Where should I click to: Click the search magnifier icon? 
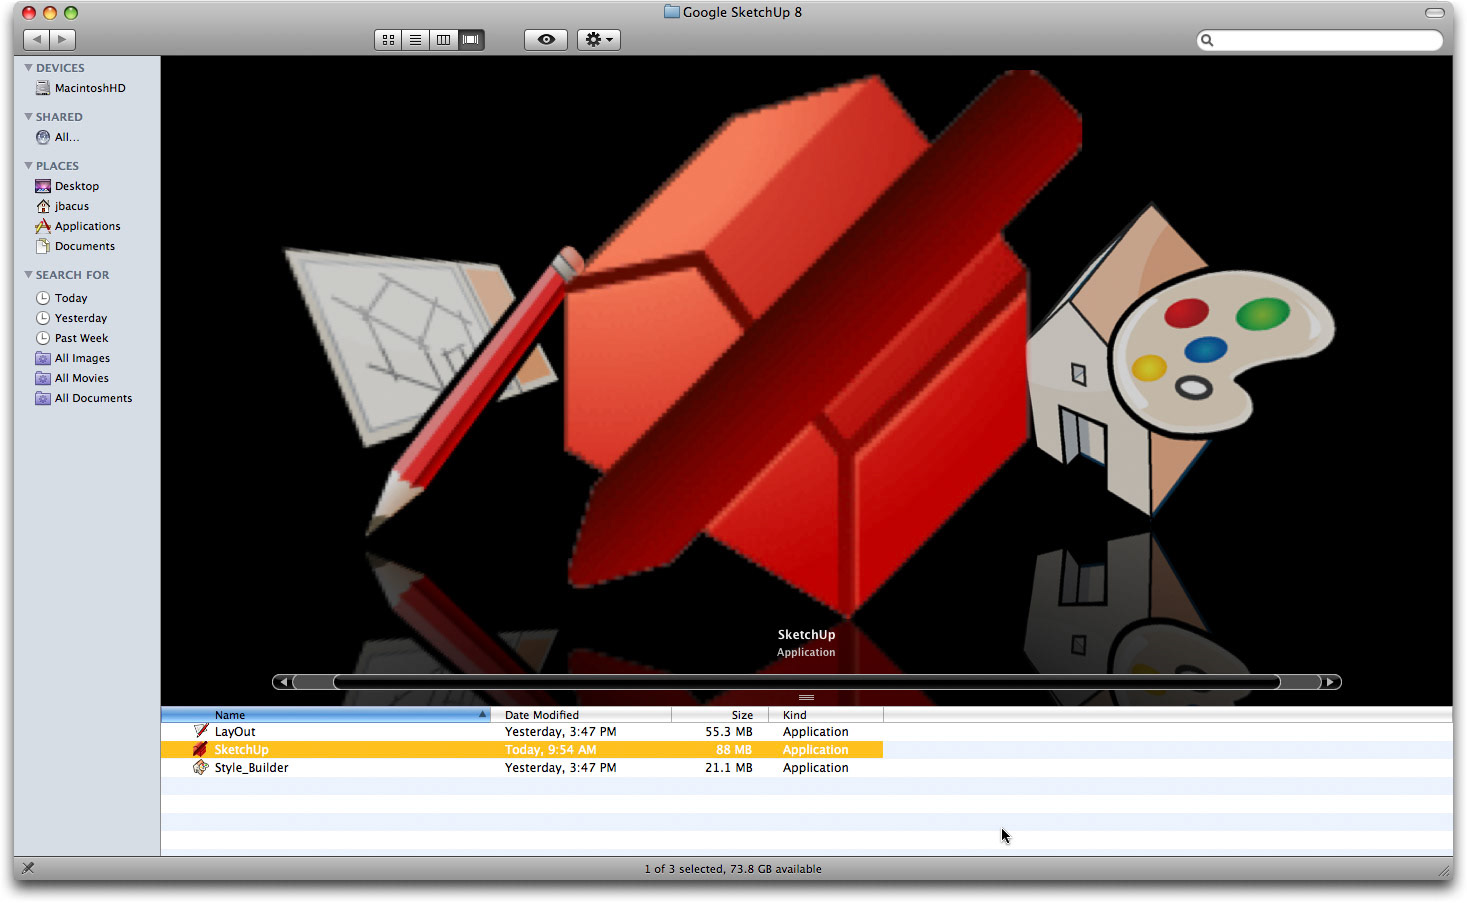click(1207, 40)
